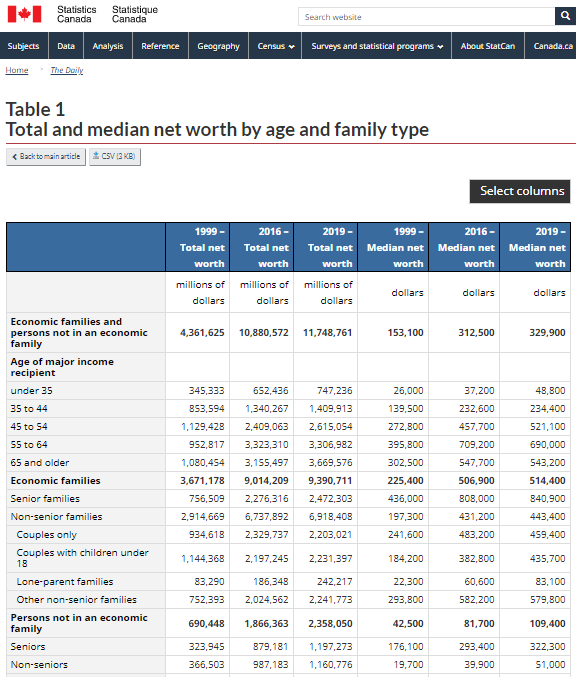The image size is (576, 677).
Task: Download the CSV (3 KB) file
Action: tap(115, 156)
